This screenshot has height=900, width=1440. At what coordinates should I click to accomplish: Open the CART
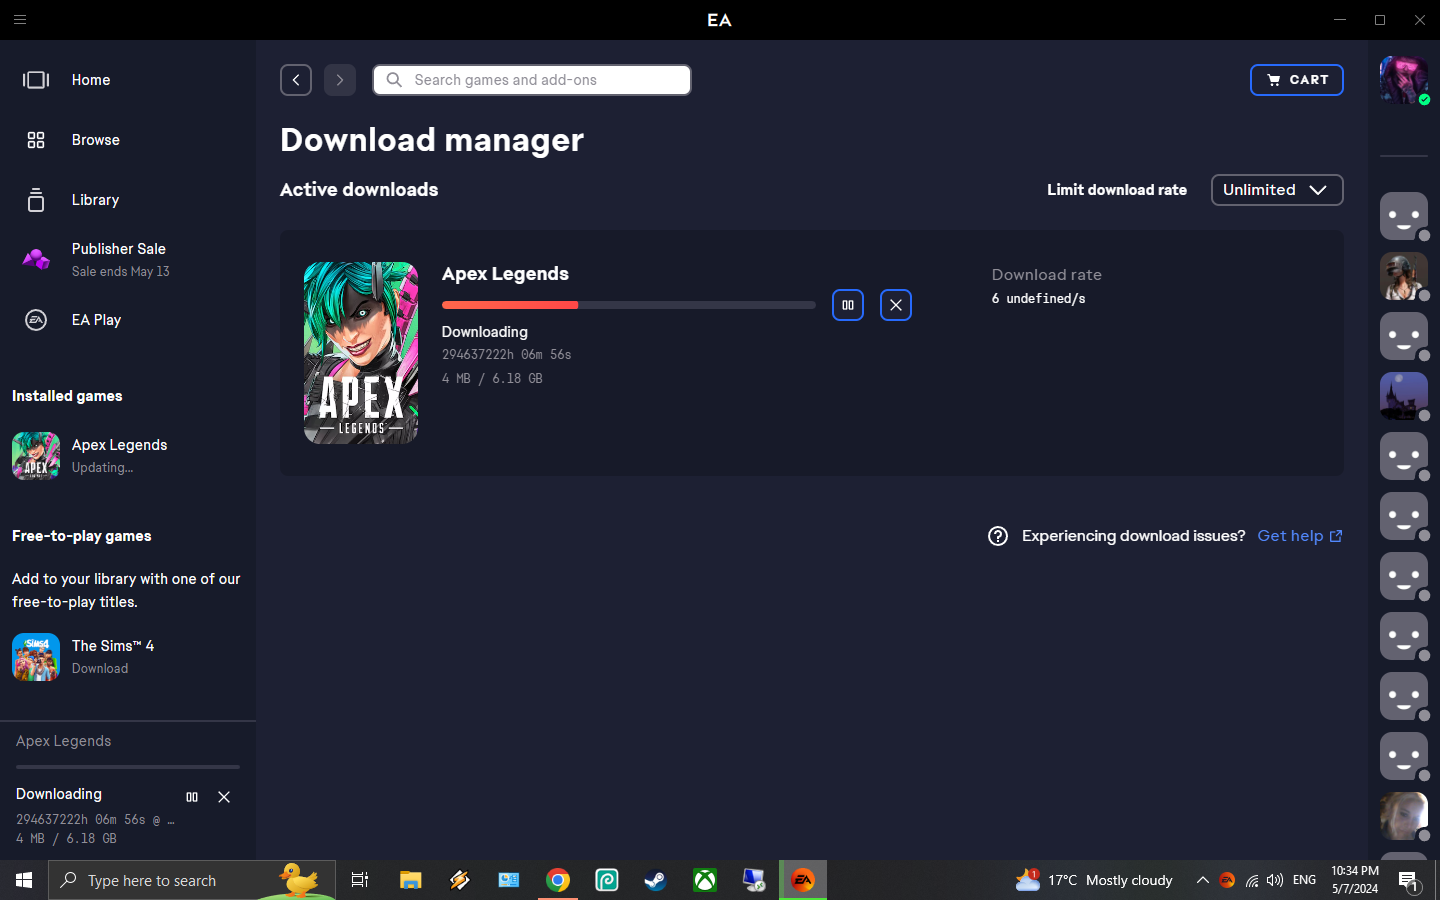pos(1297,80)
